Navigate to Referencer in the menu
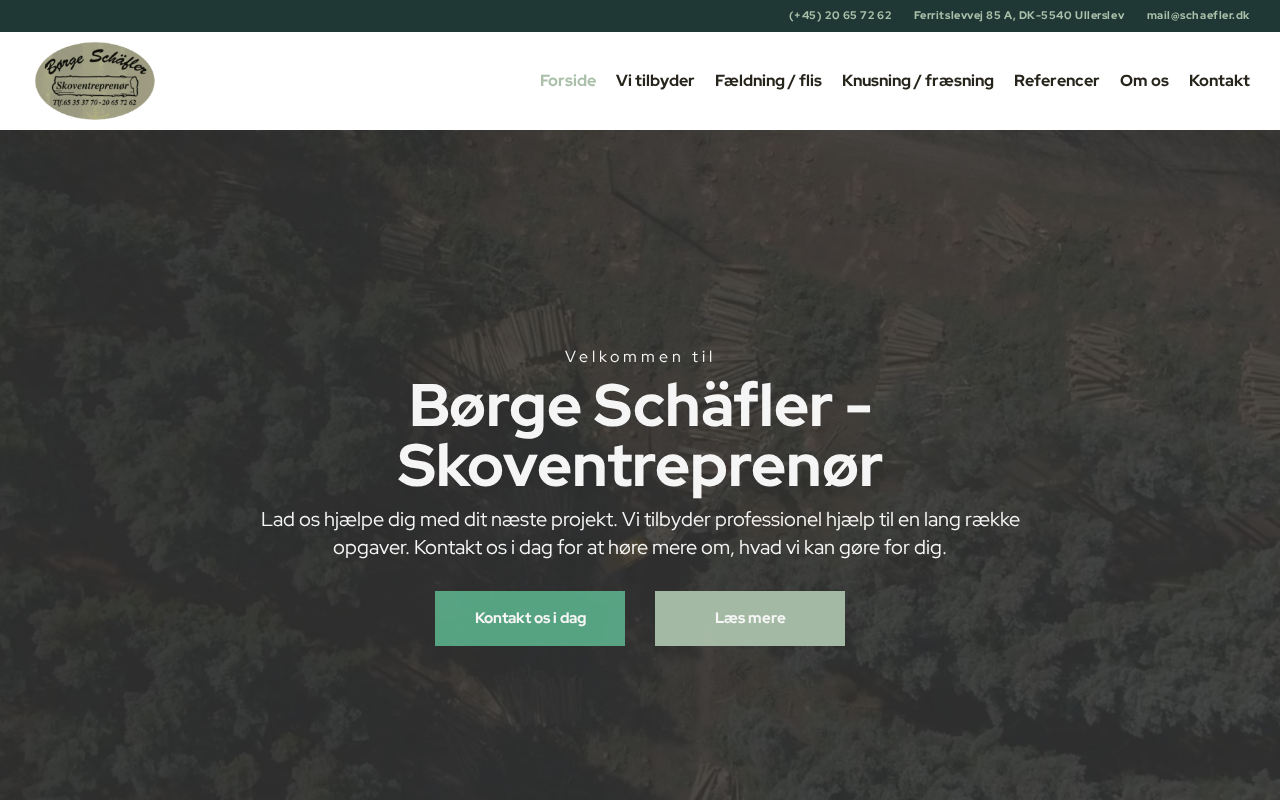 pyautogui.click(x=1057, y=81)
